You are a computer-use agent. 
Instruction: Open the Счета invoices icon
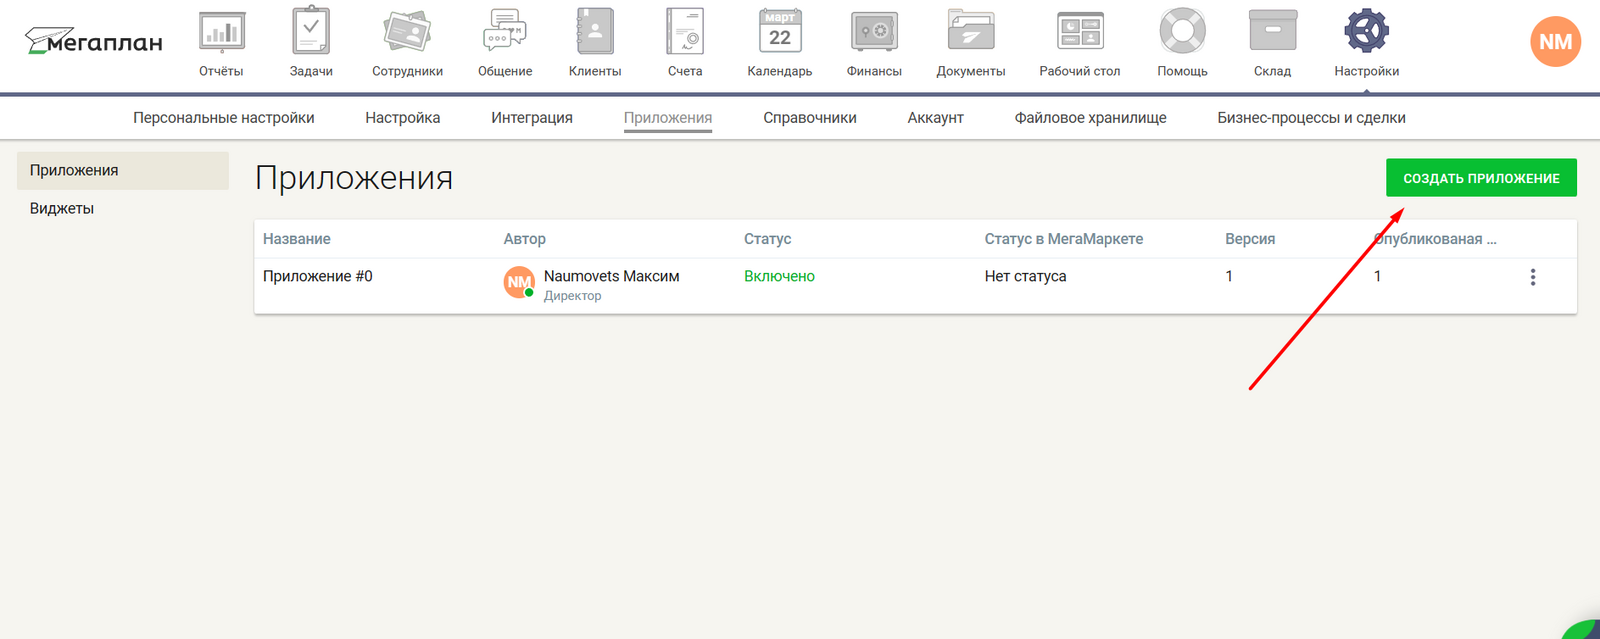685,33
